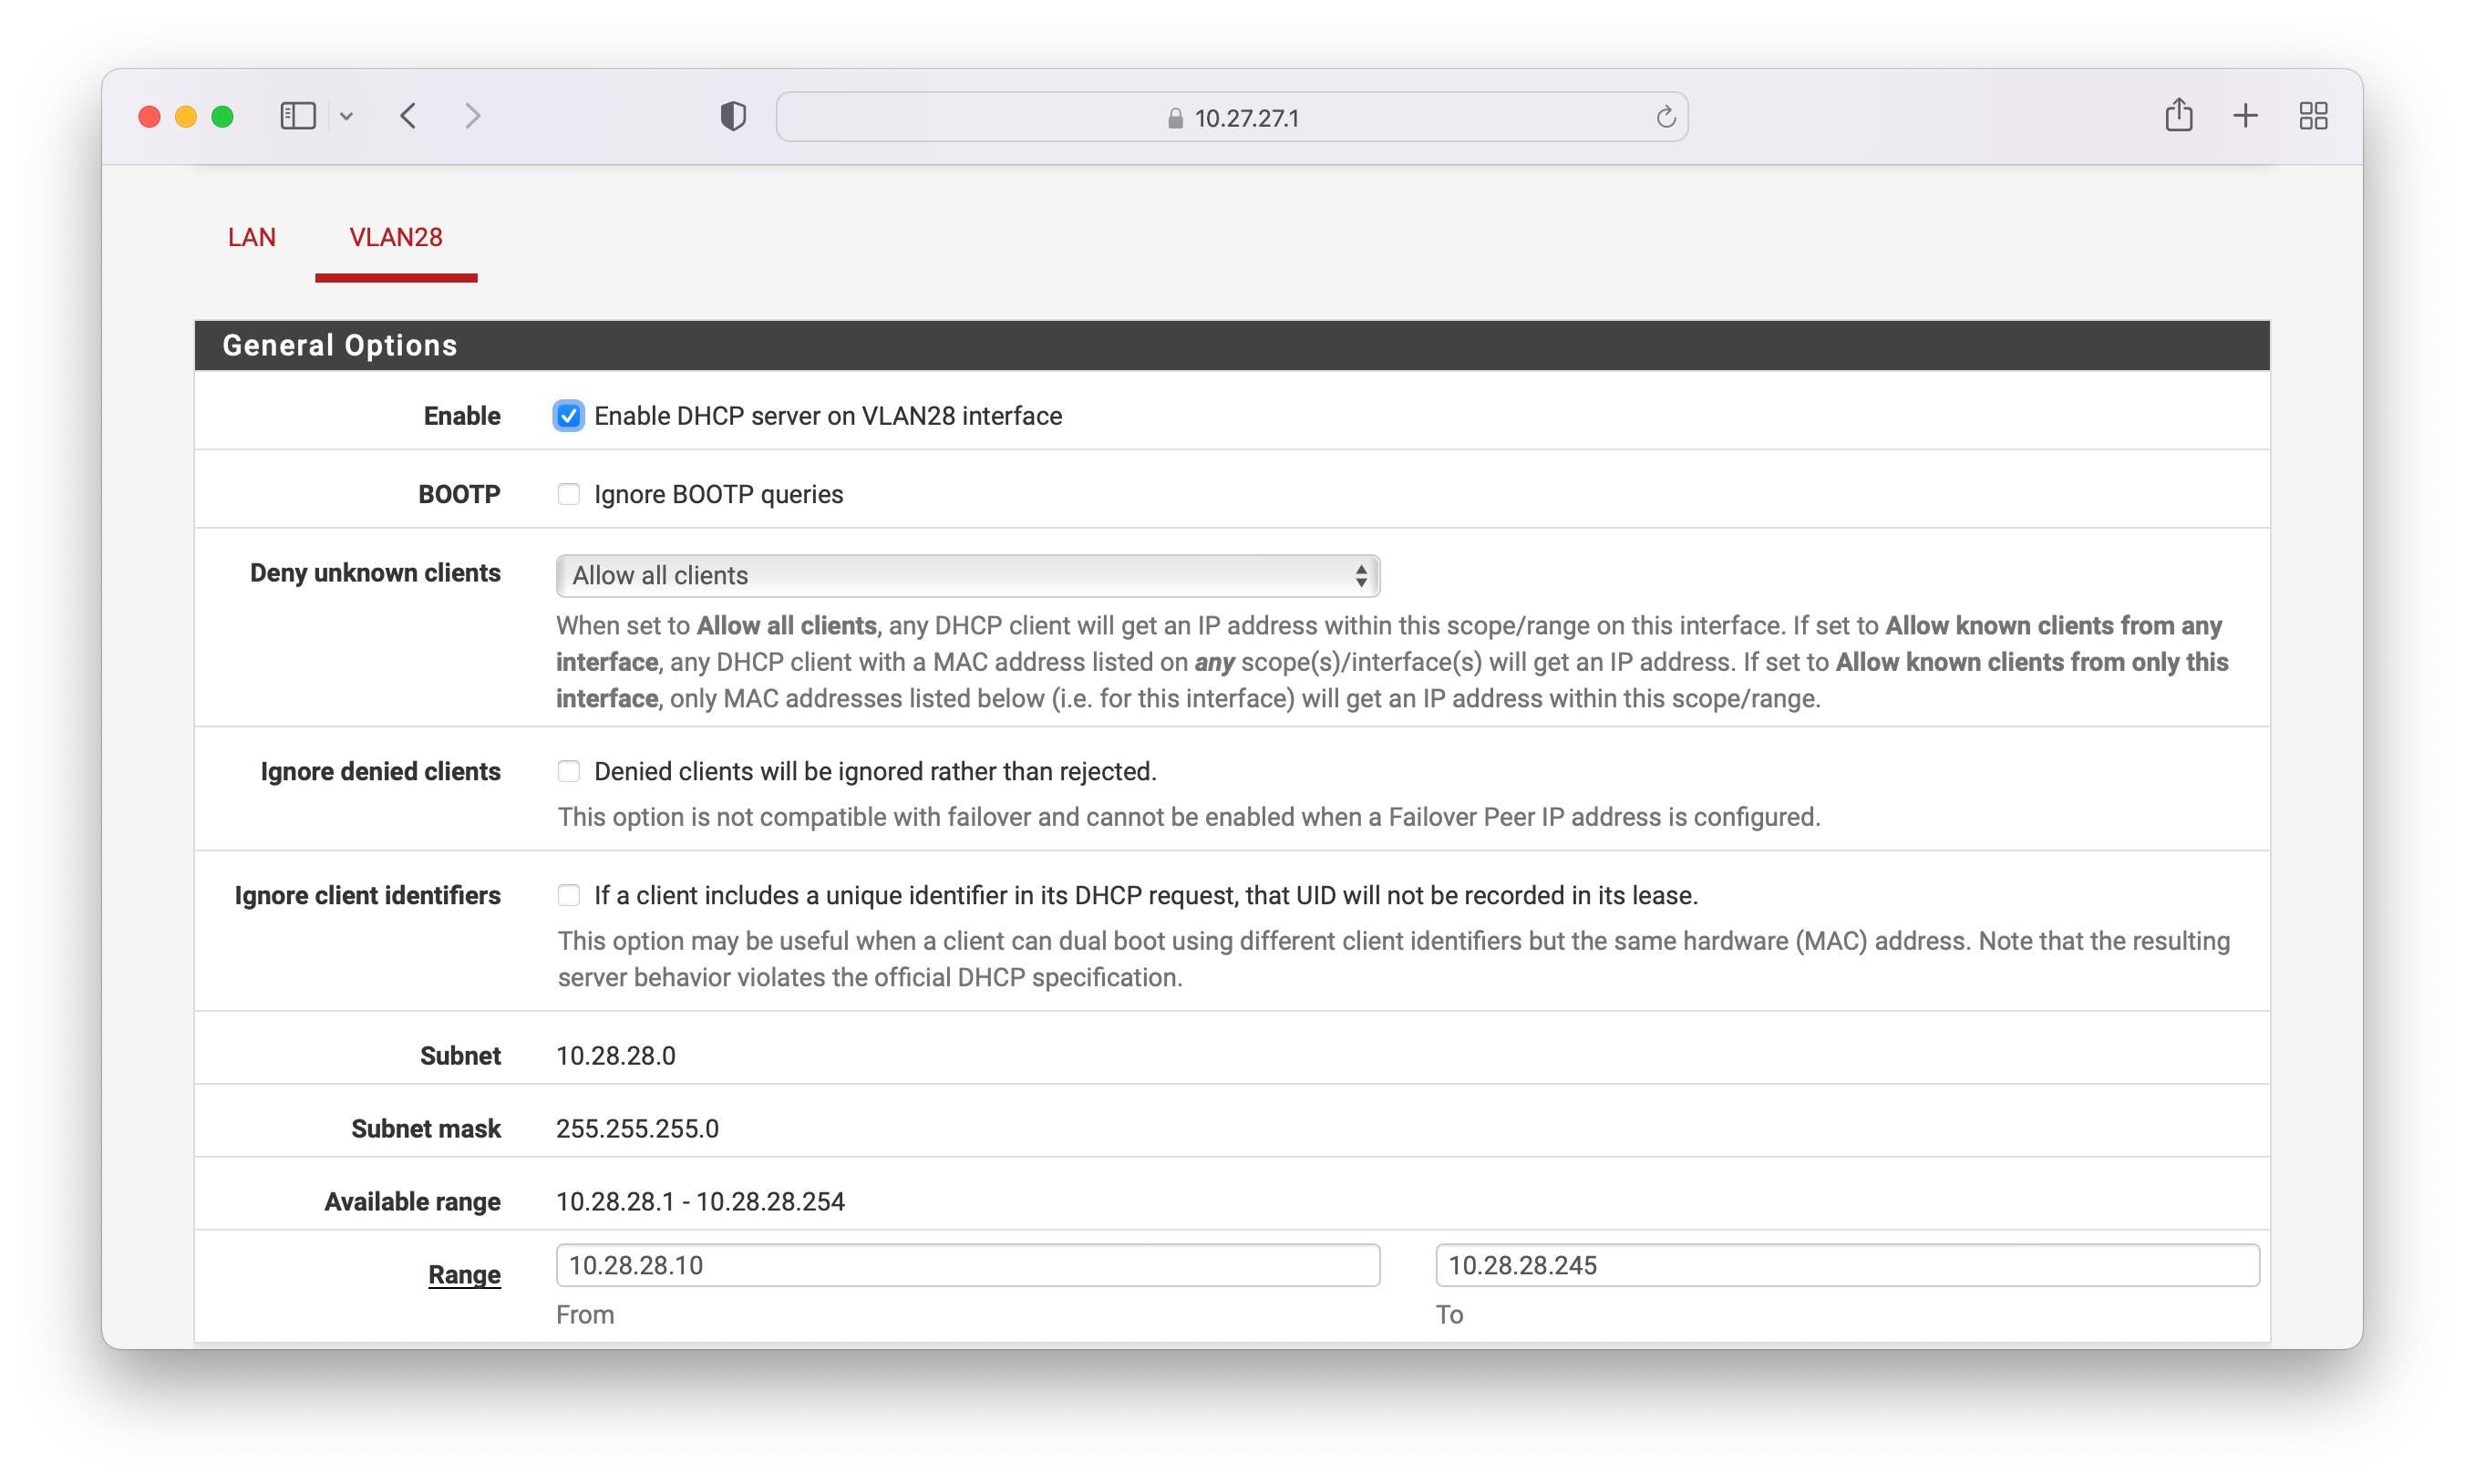The image size is (2465, 1484).
Task: Toggle the Safari sidebar icon
Action: pyautogui.click(x=297, y=116)
